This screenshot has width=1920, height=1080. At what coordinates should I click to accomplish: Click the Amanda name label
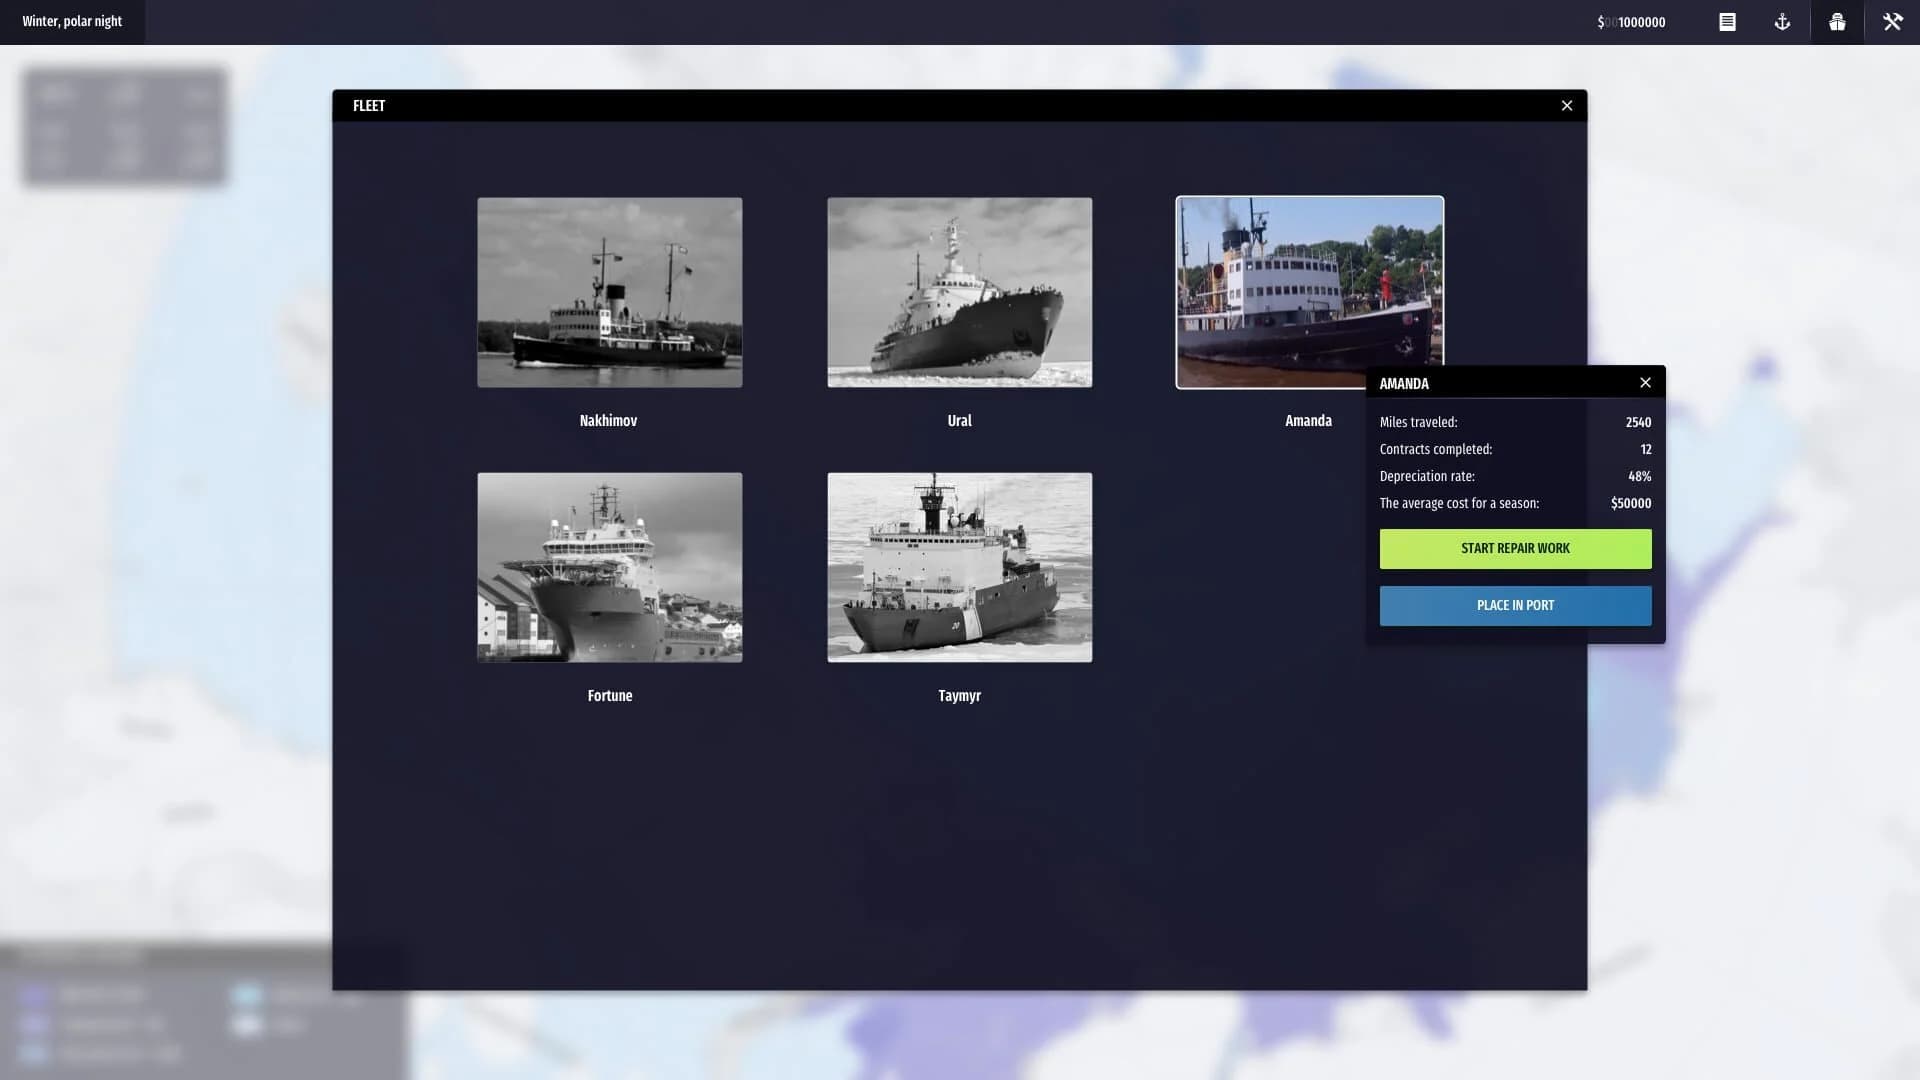[x=1308, y=420]
